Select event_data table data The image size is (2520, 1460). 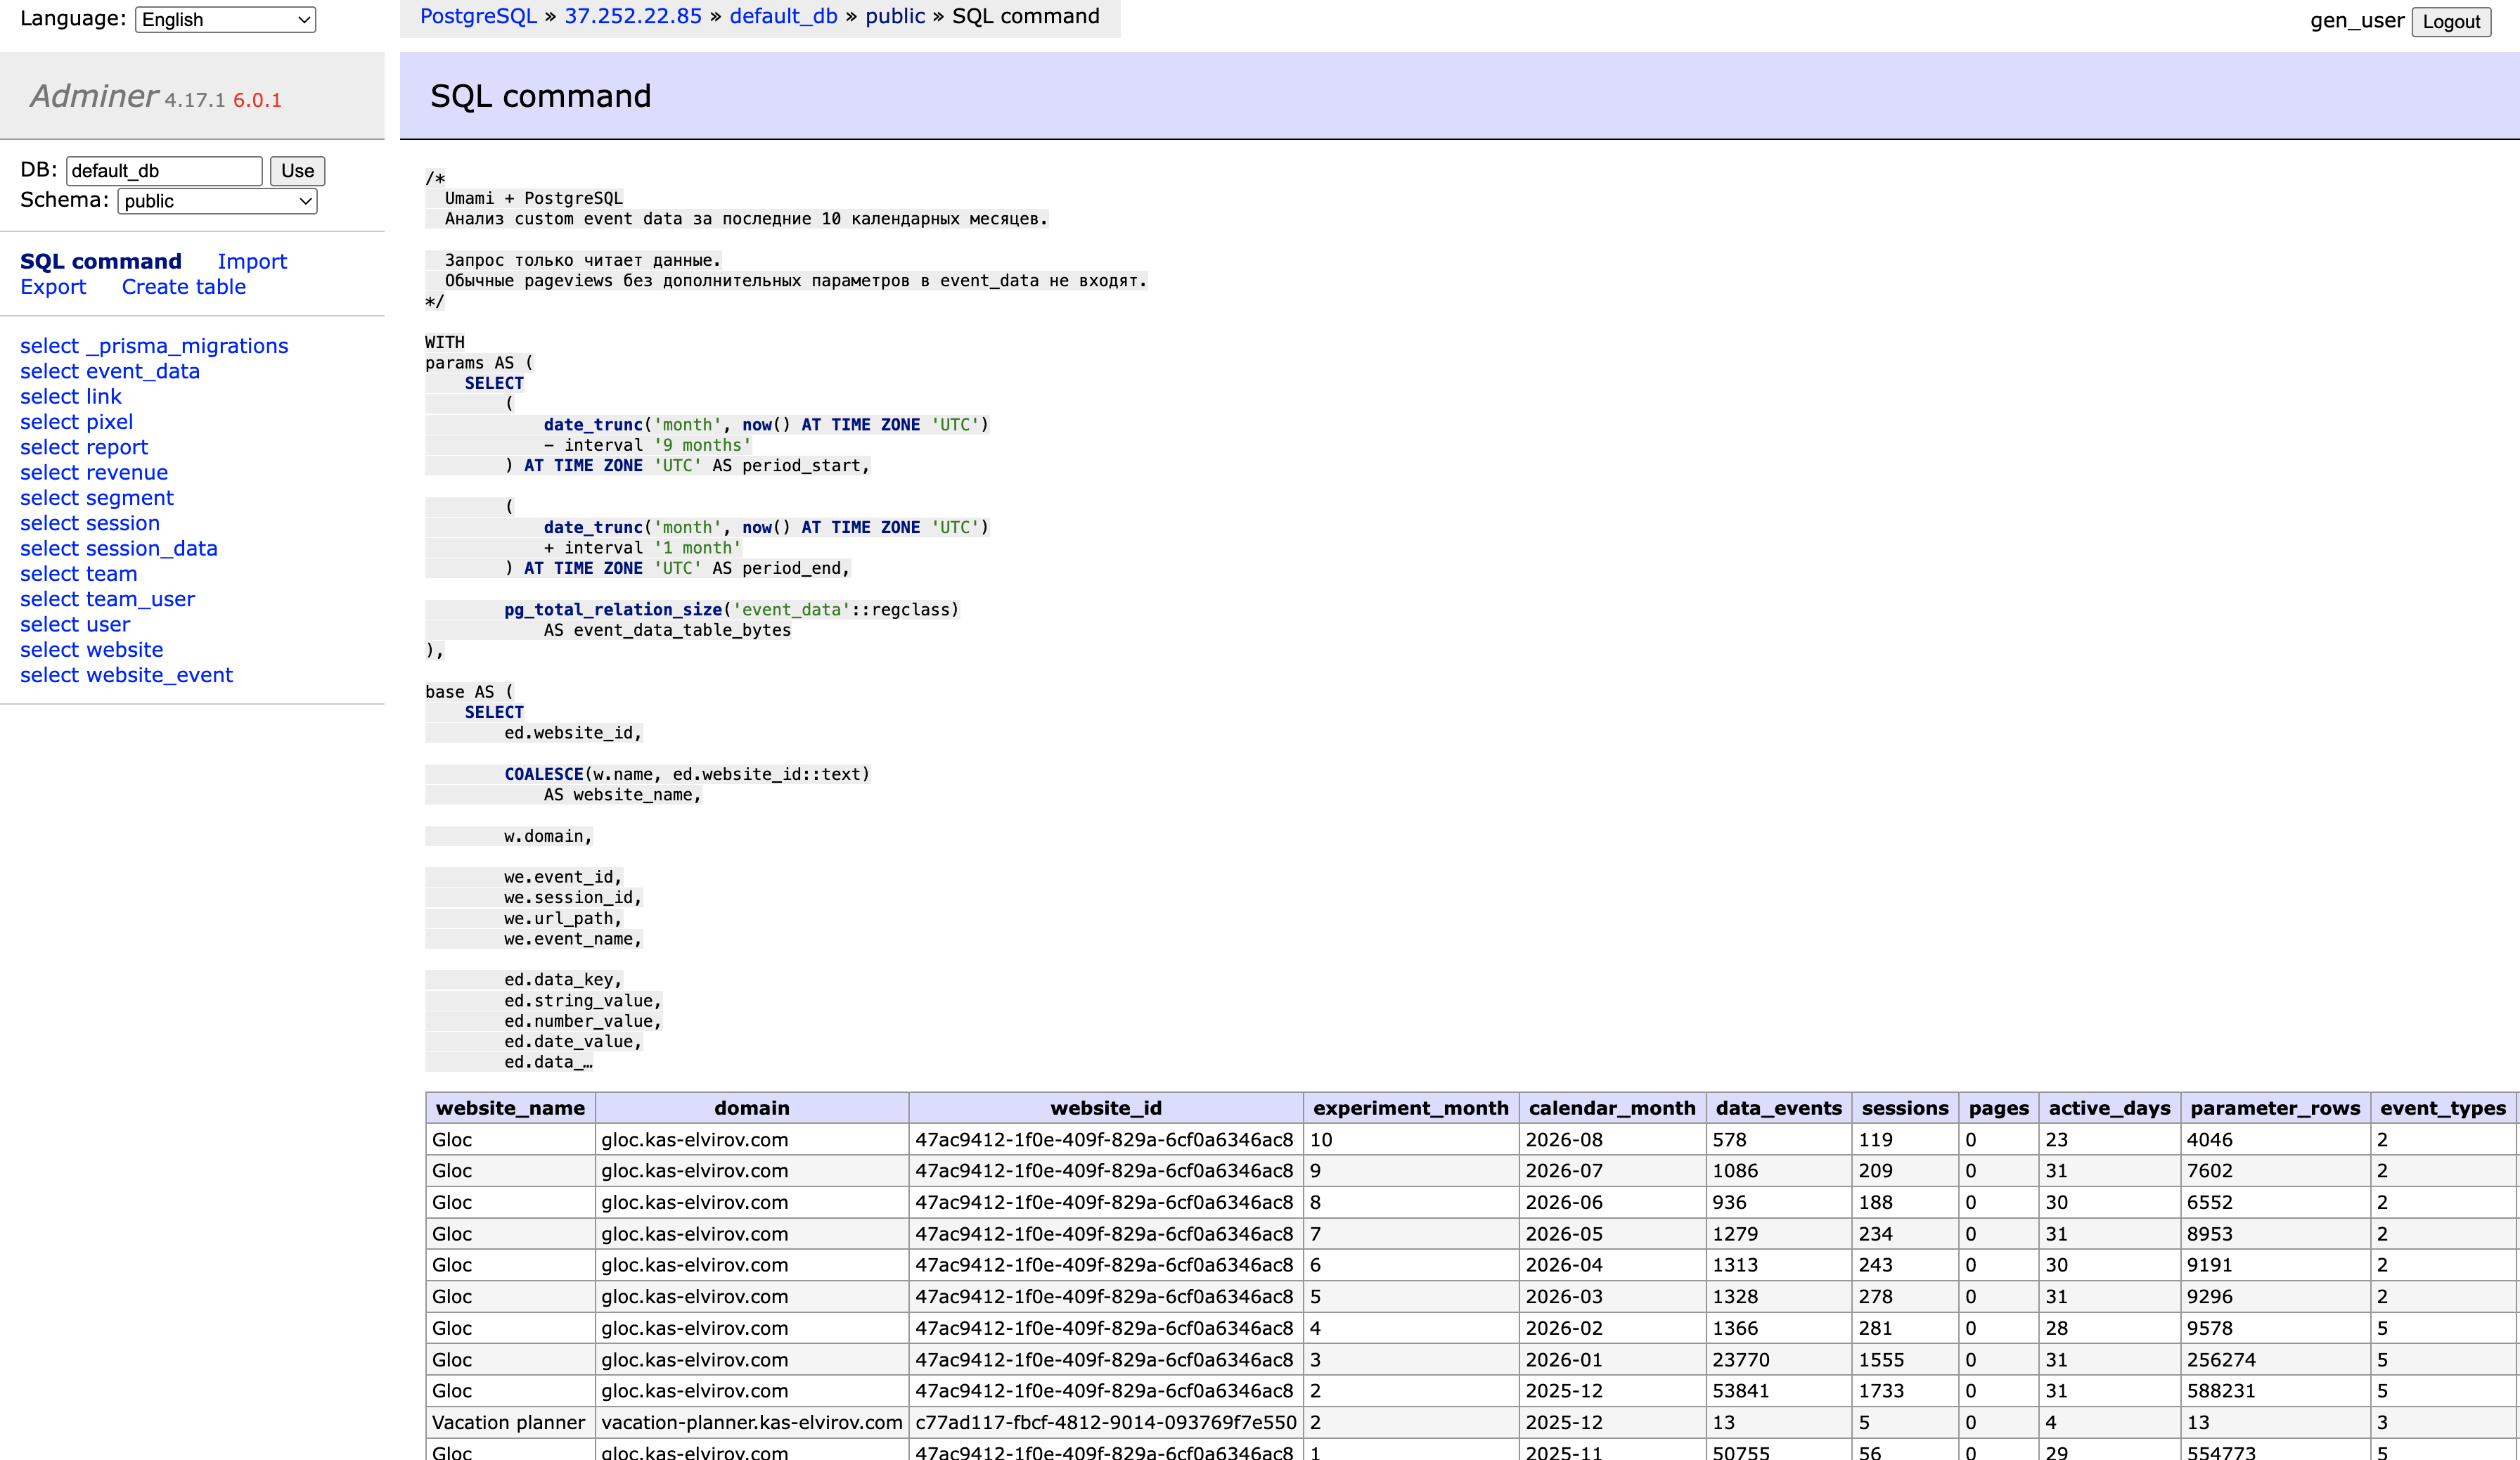tap(49, 371)
